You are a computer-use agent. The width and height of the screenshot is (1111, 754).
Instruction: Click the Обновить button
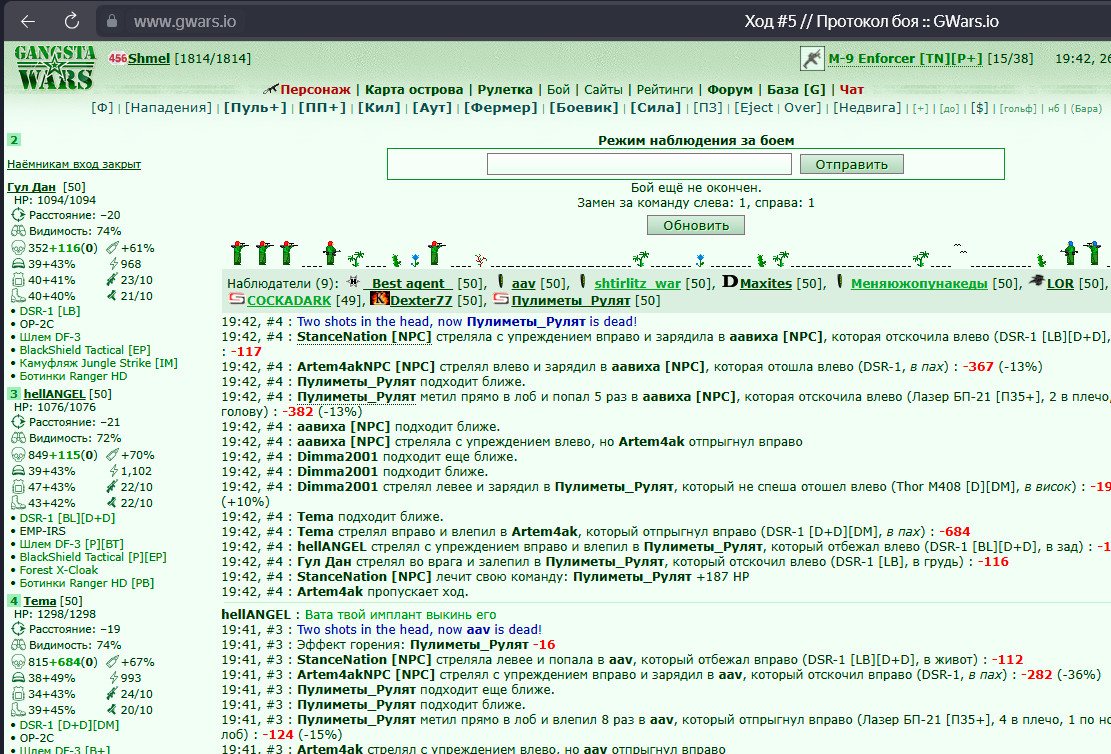(696, 225)
